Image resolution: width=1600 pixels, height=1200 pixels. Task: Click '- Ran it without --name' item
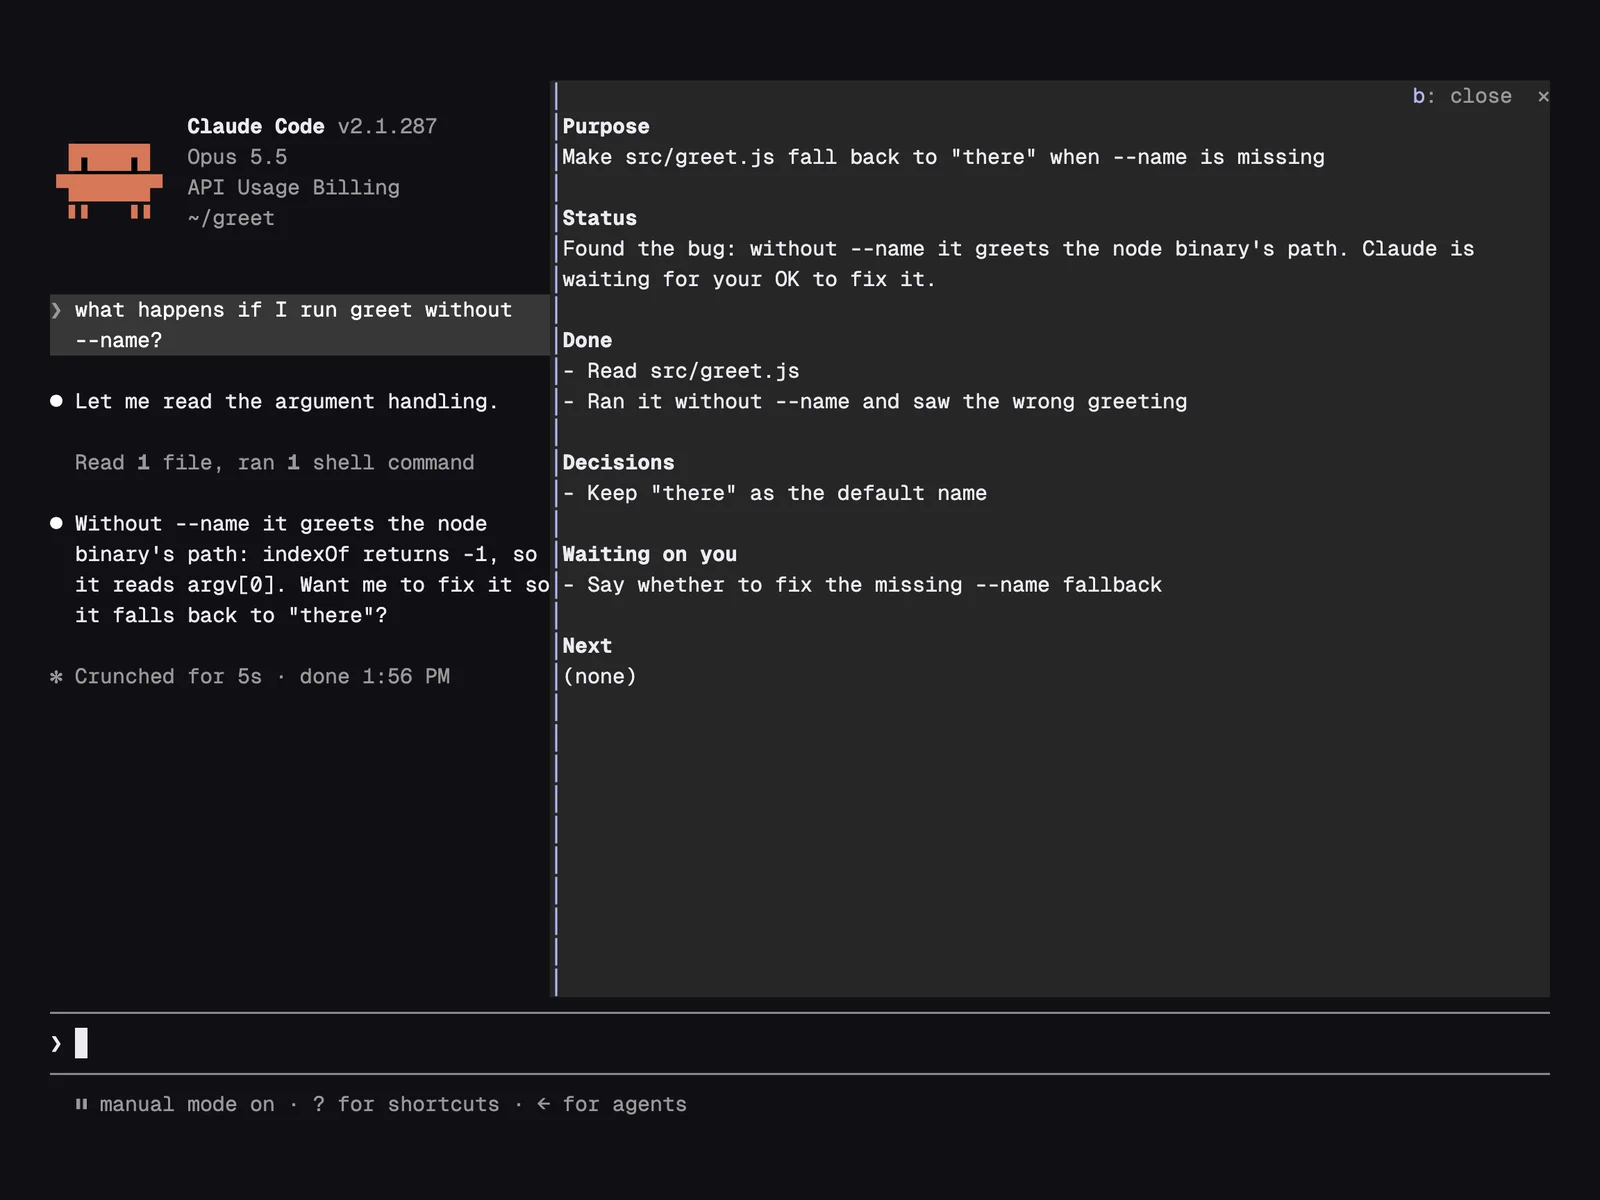(875, 401)
